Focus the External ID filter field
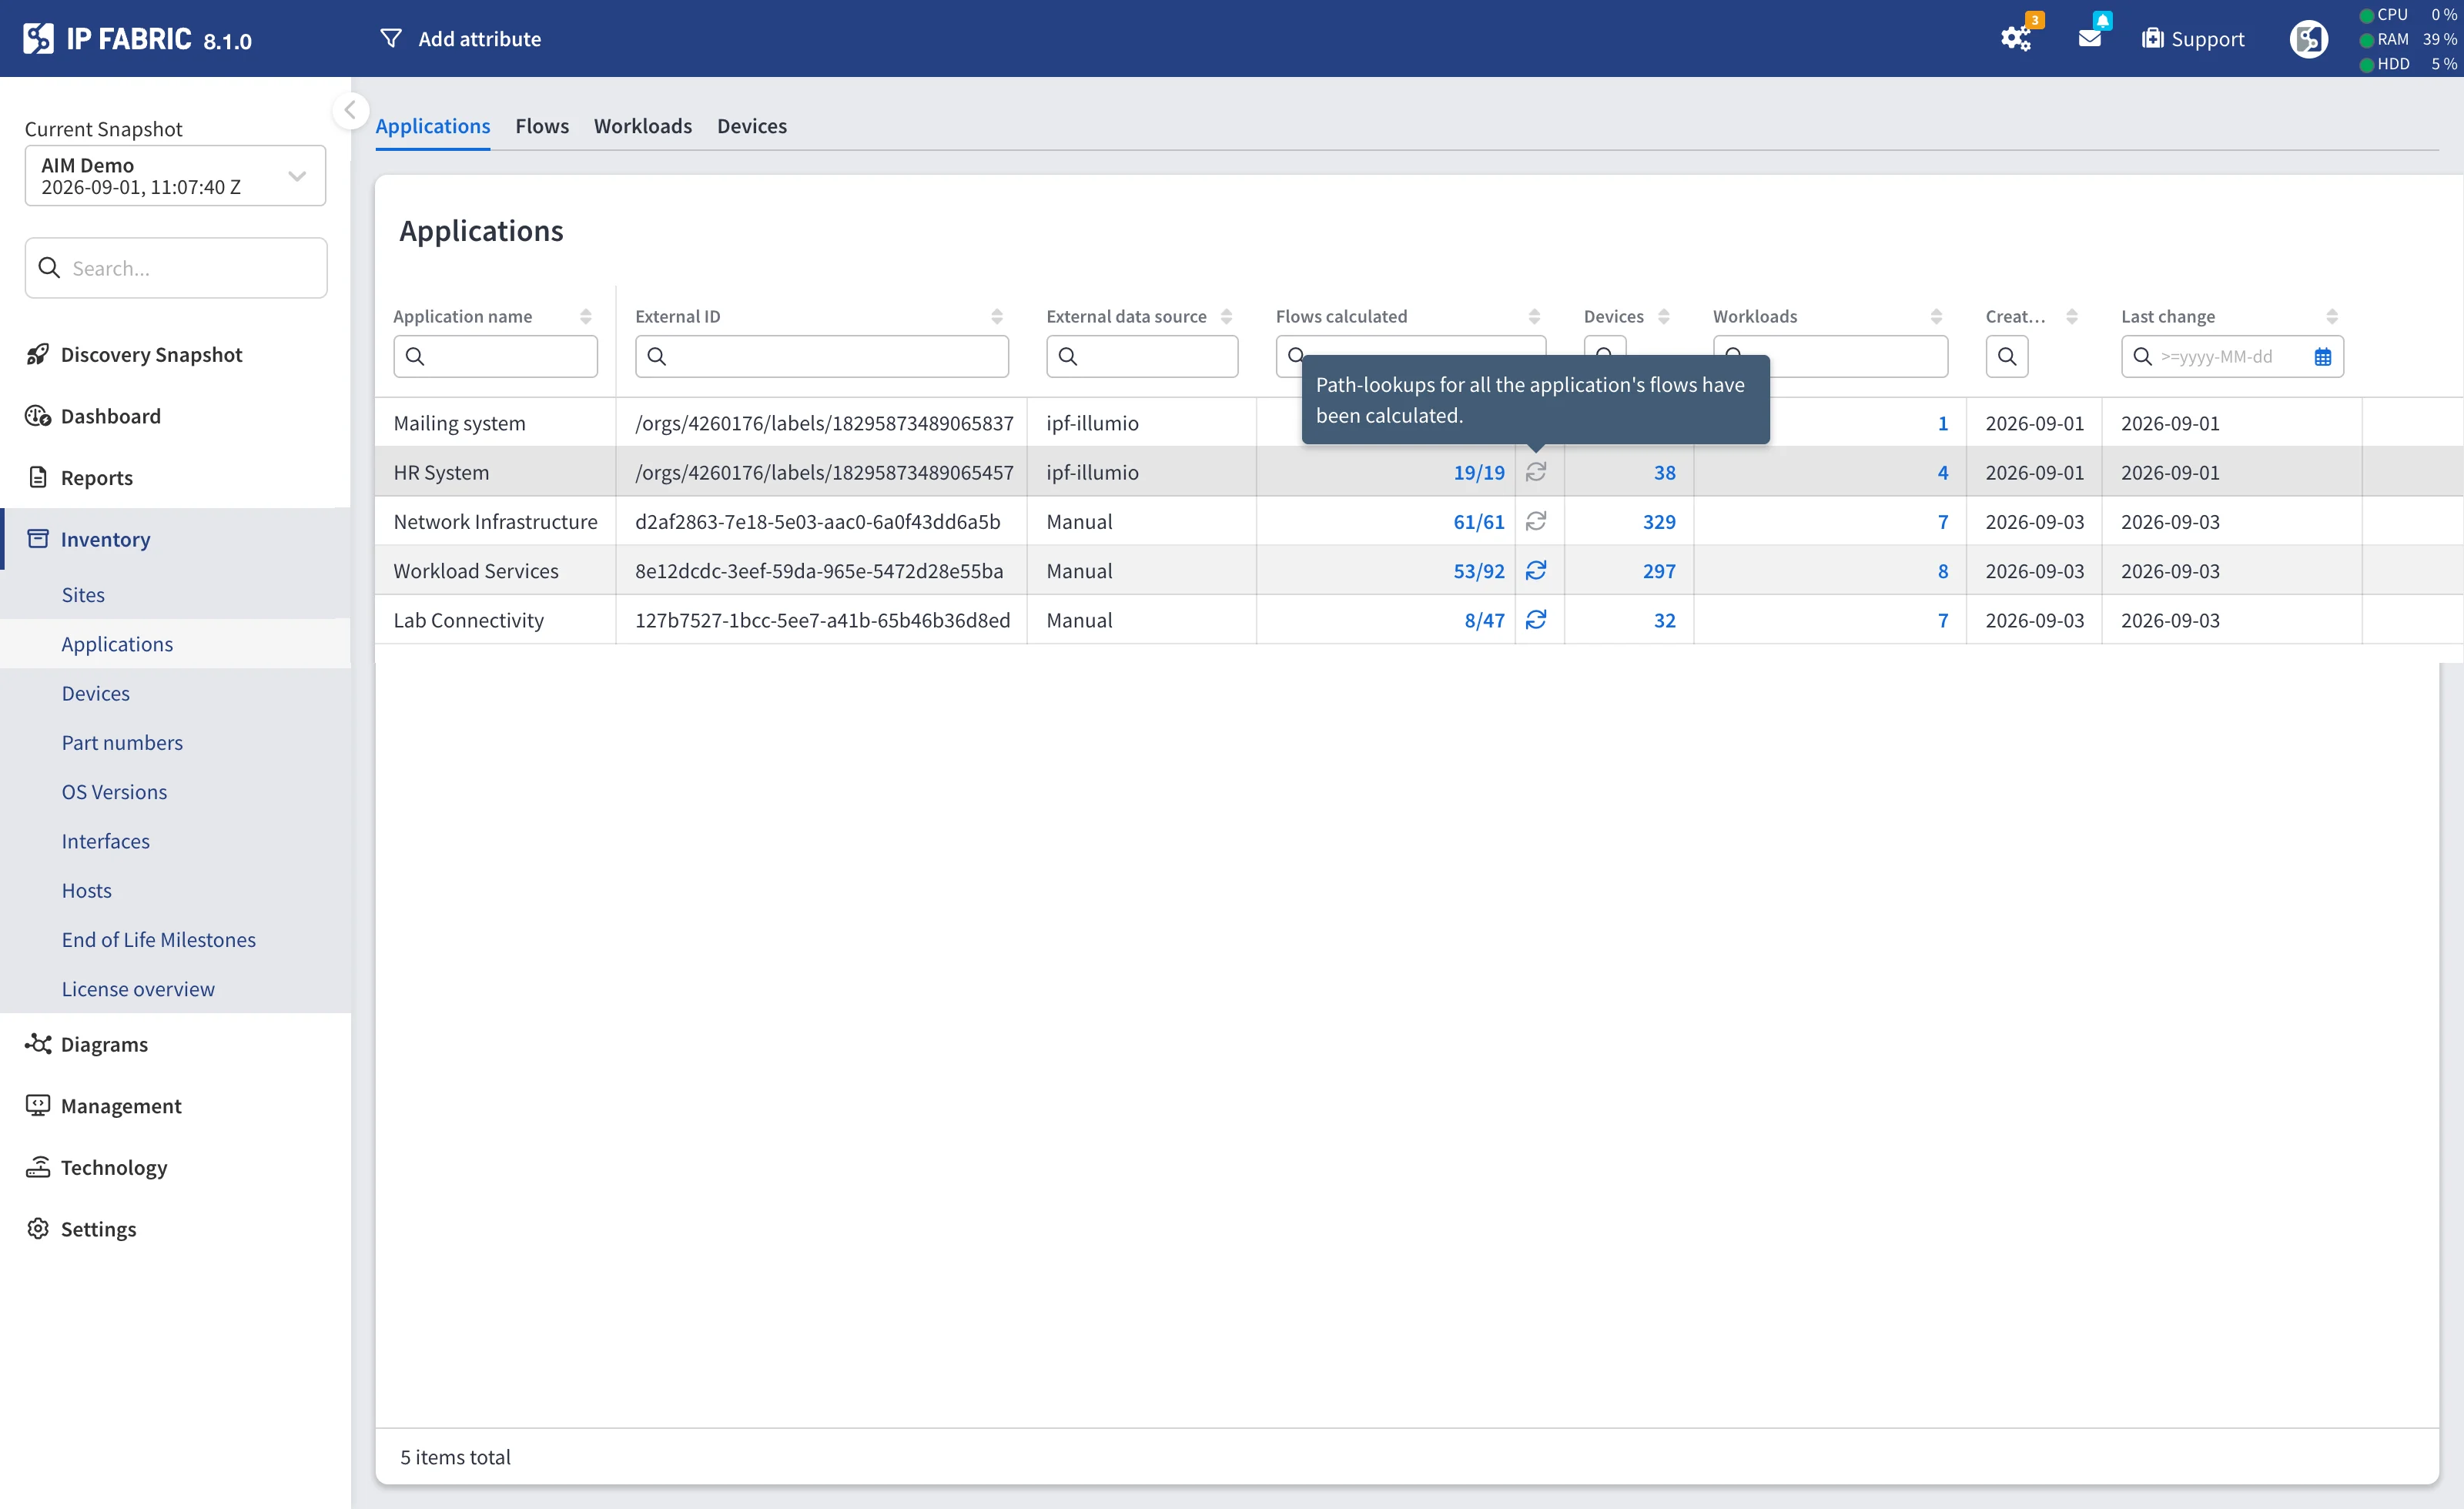The width and height of the screenshot is (2464, 1509). coord(822,356)
